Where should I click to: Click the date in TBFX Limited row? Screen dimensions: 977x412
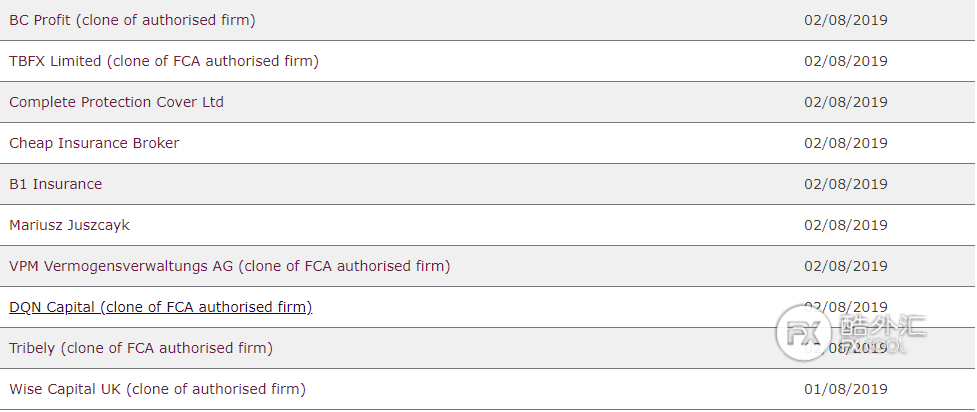[846, 61]
